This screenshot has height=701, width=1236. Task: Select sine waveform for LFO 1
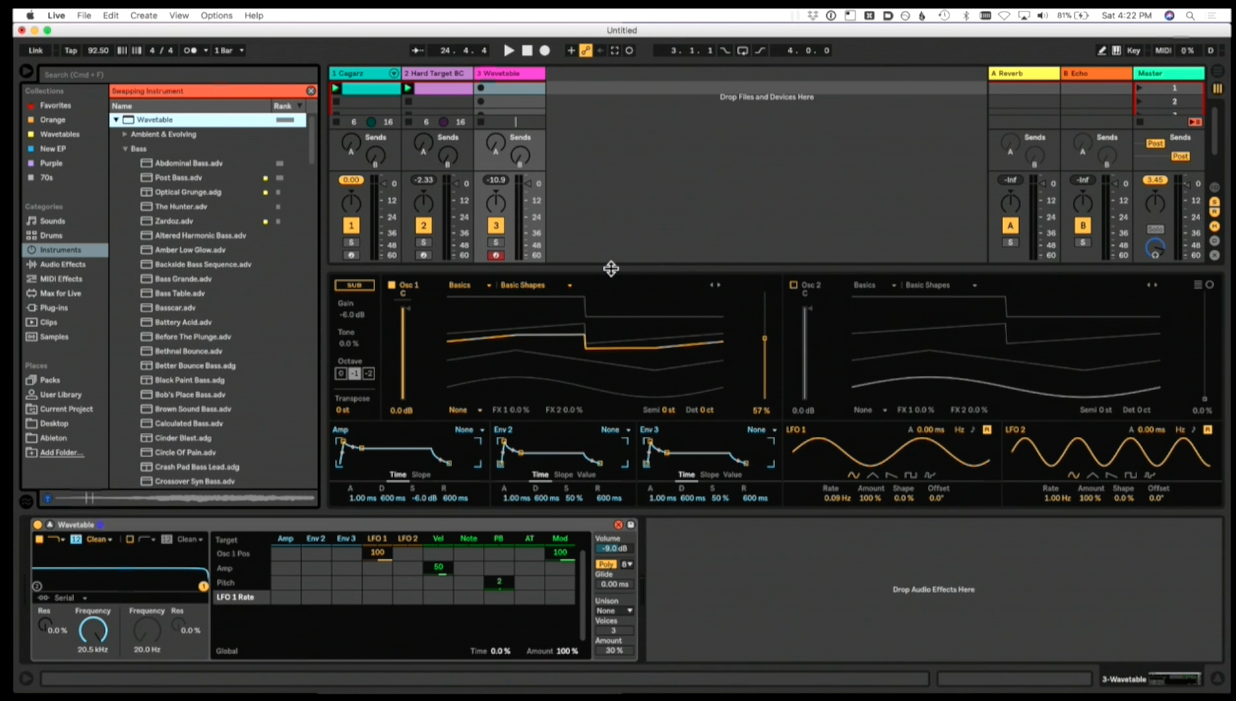tap(853, 475)
